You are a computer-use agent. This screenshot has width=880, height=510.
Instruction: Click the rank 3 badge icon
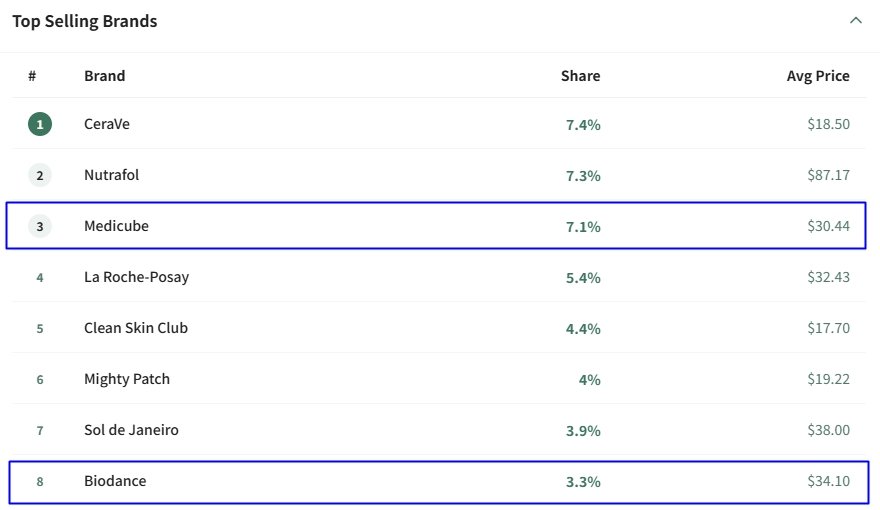coord(40,227)
